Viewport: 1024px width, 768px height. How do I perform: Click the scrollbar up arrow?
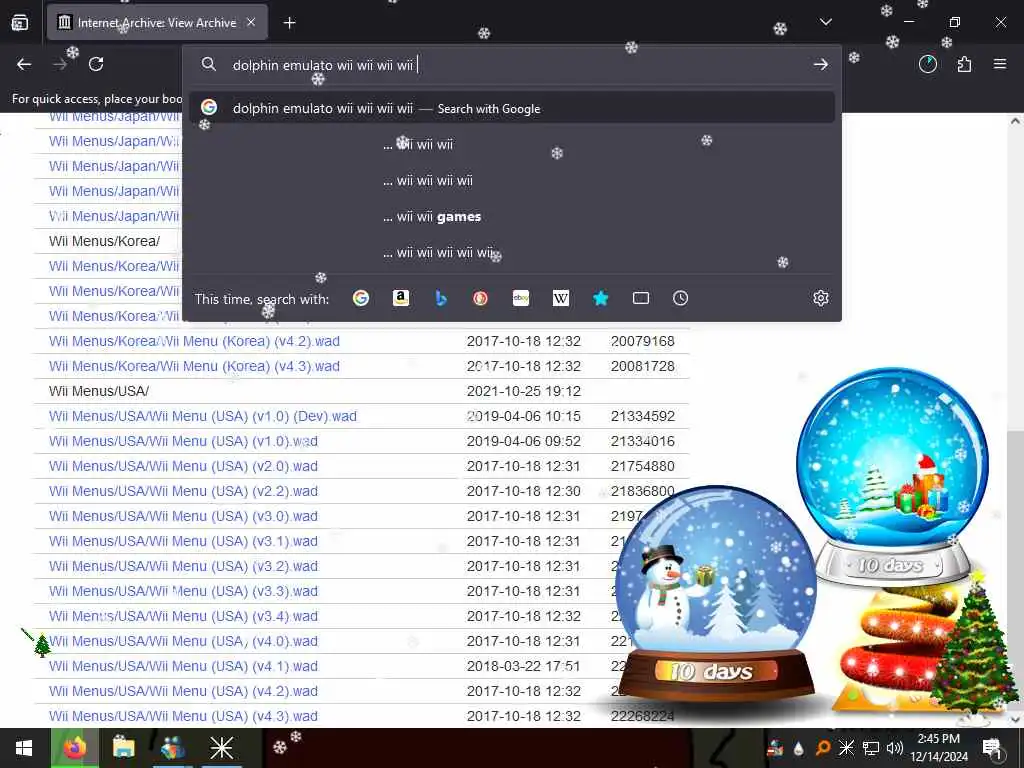(x=1015, y=121)
